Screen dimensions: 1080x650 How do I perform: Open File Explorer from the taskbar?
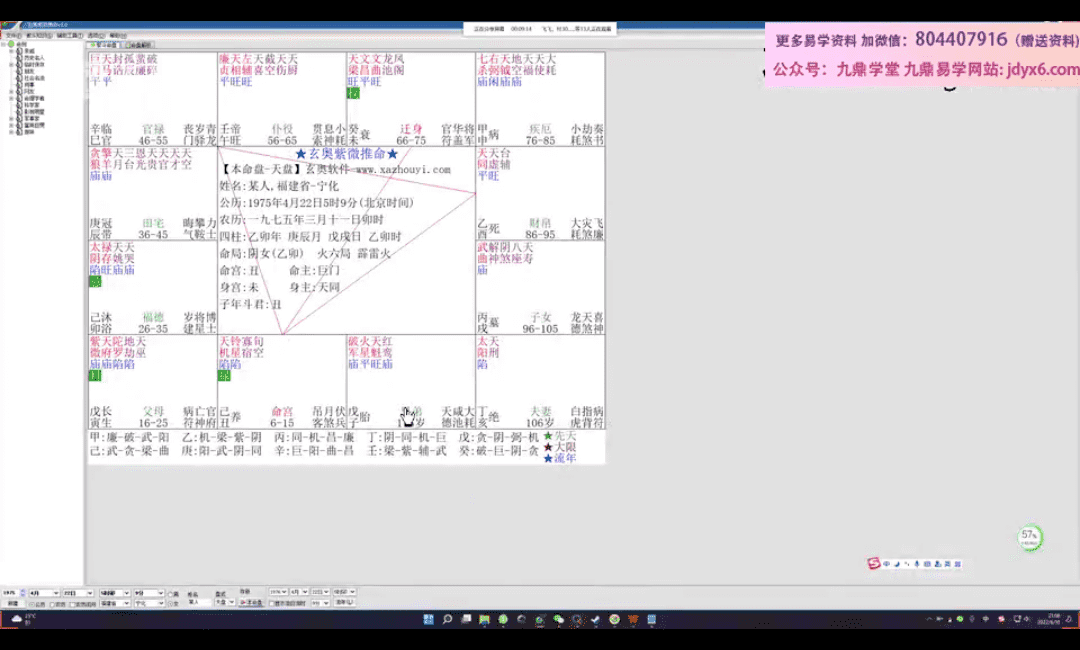(x=484, y=620)
